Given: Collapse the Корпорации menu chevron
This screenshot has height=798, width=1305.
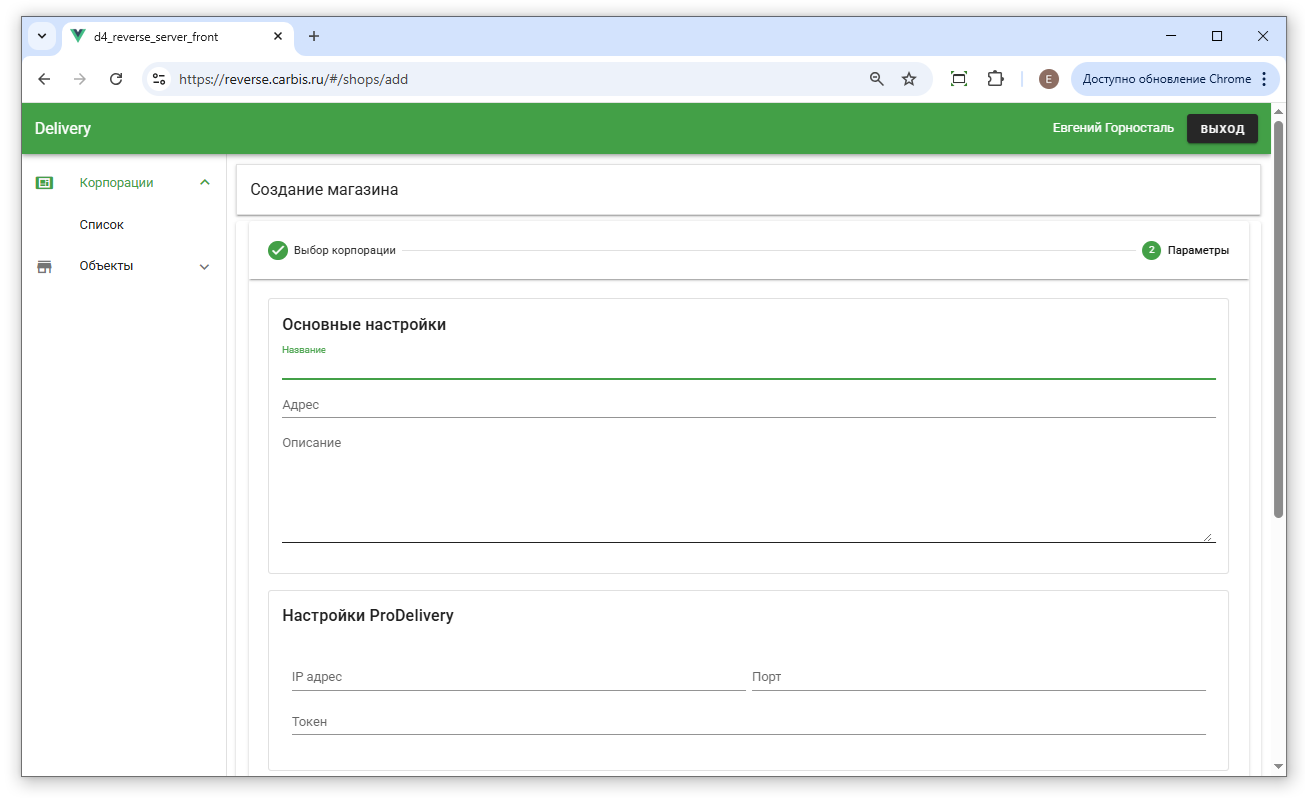Looking at the screenshot, I should 205,183.
